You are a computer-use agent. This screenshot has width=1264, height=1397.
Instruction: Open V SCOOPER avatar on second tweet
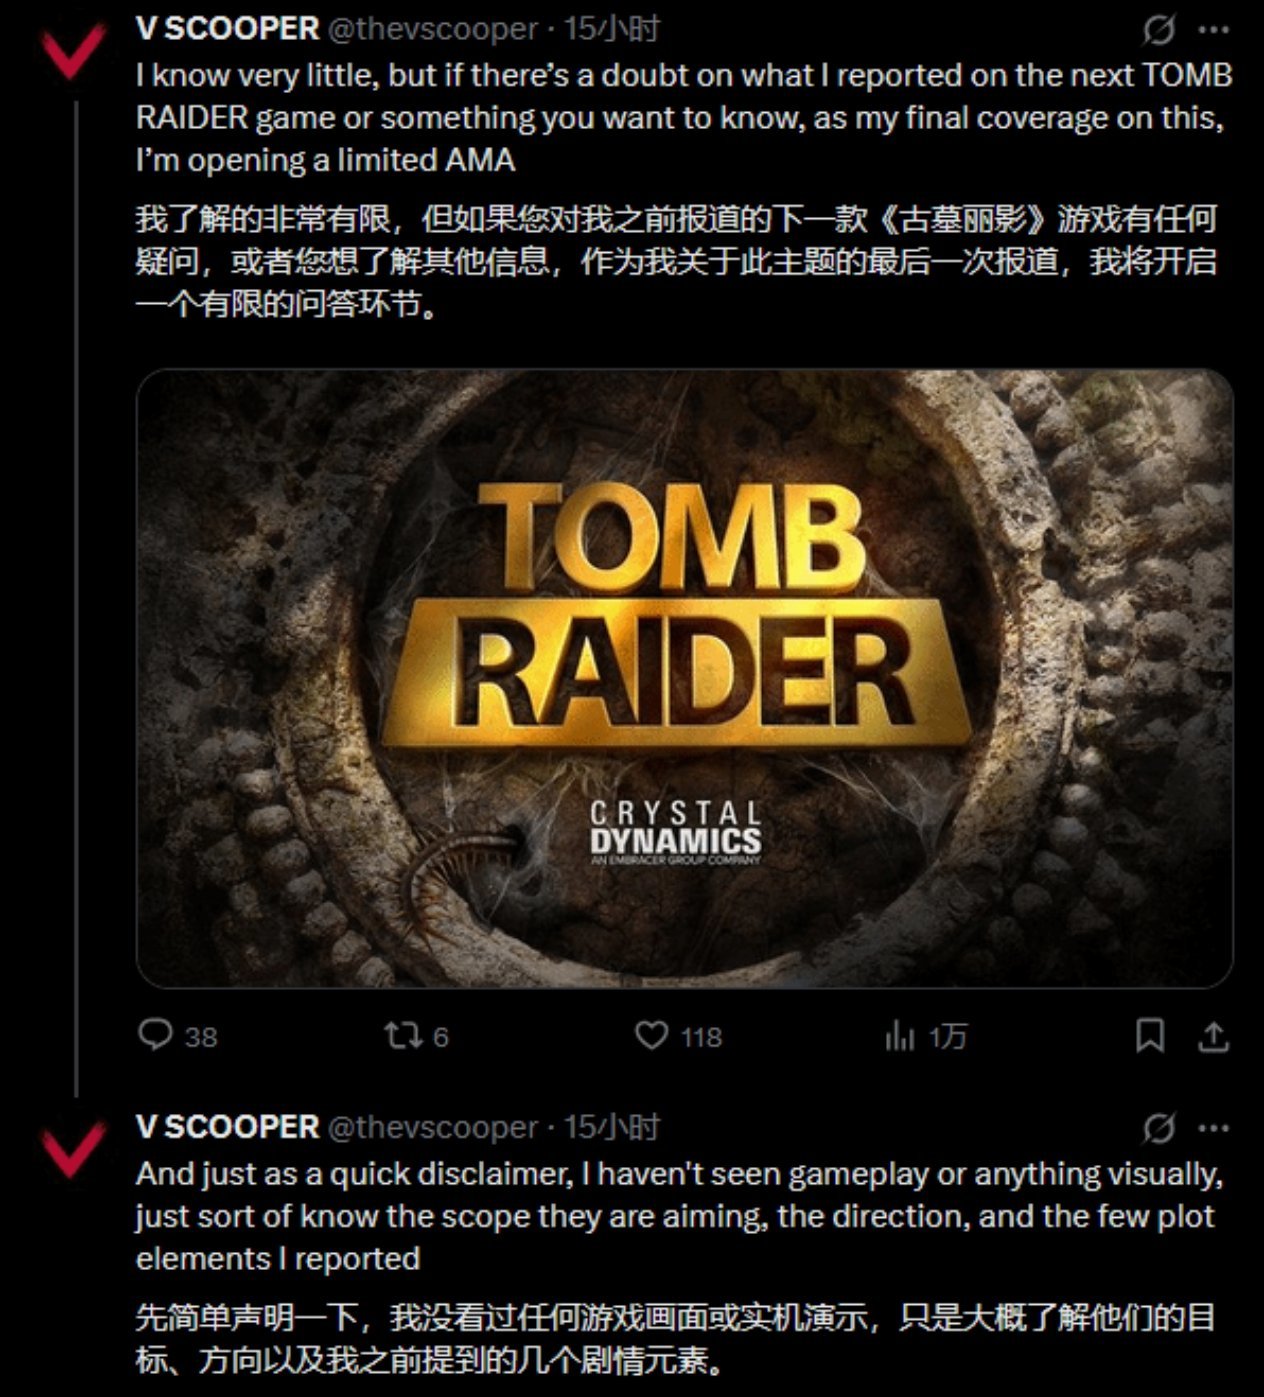pos(72,1149)
